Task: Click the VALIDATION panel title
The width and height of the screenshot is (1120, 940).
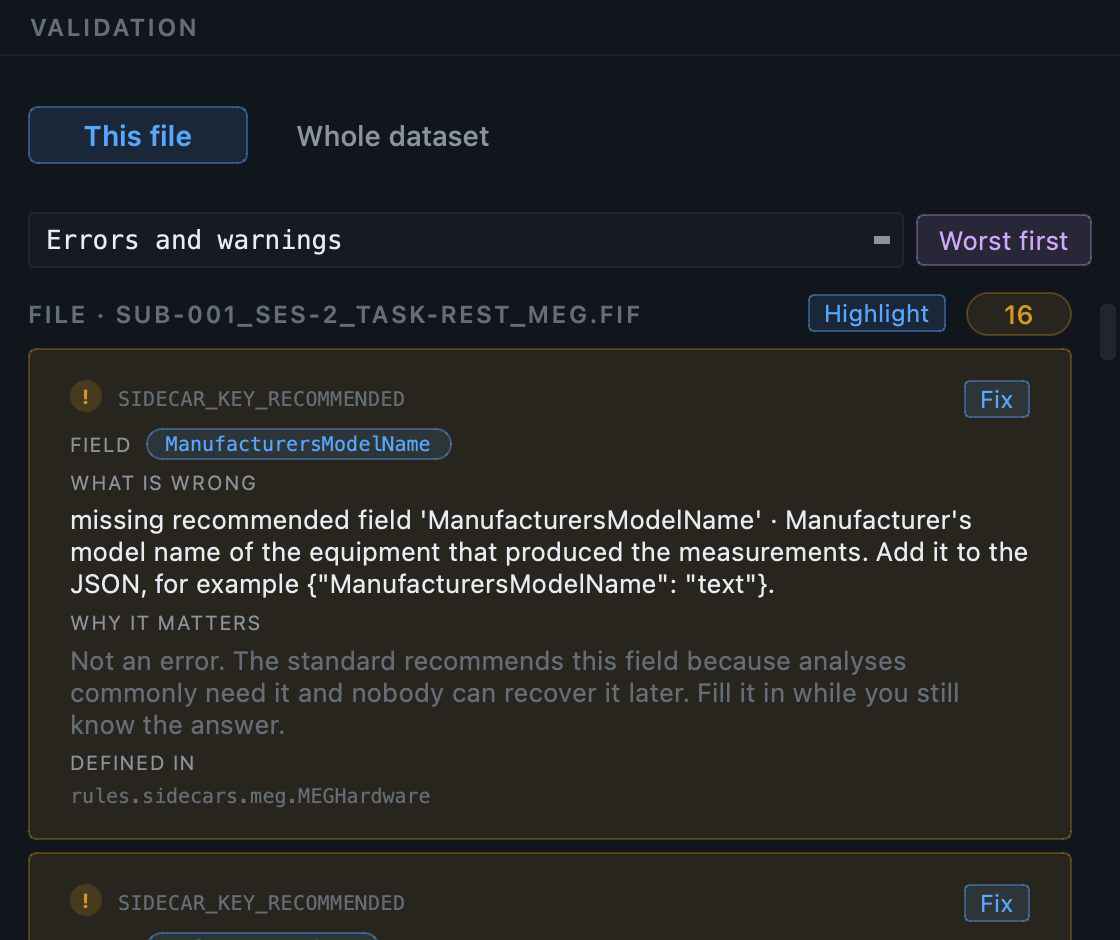Action: [x=114, y=28]
